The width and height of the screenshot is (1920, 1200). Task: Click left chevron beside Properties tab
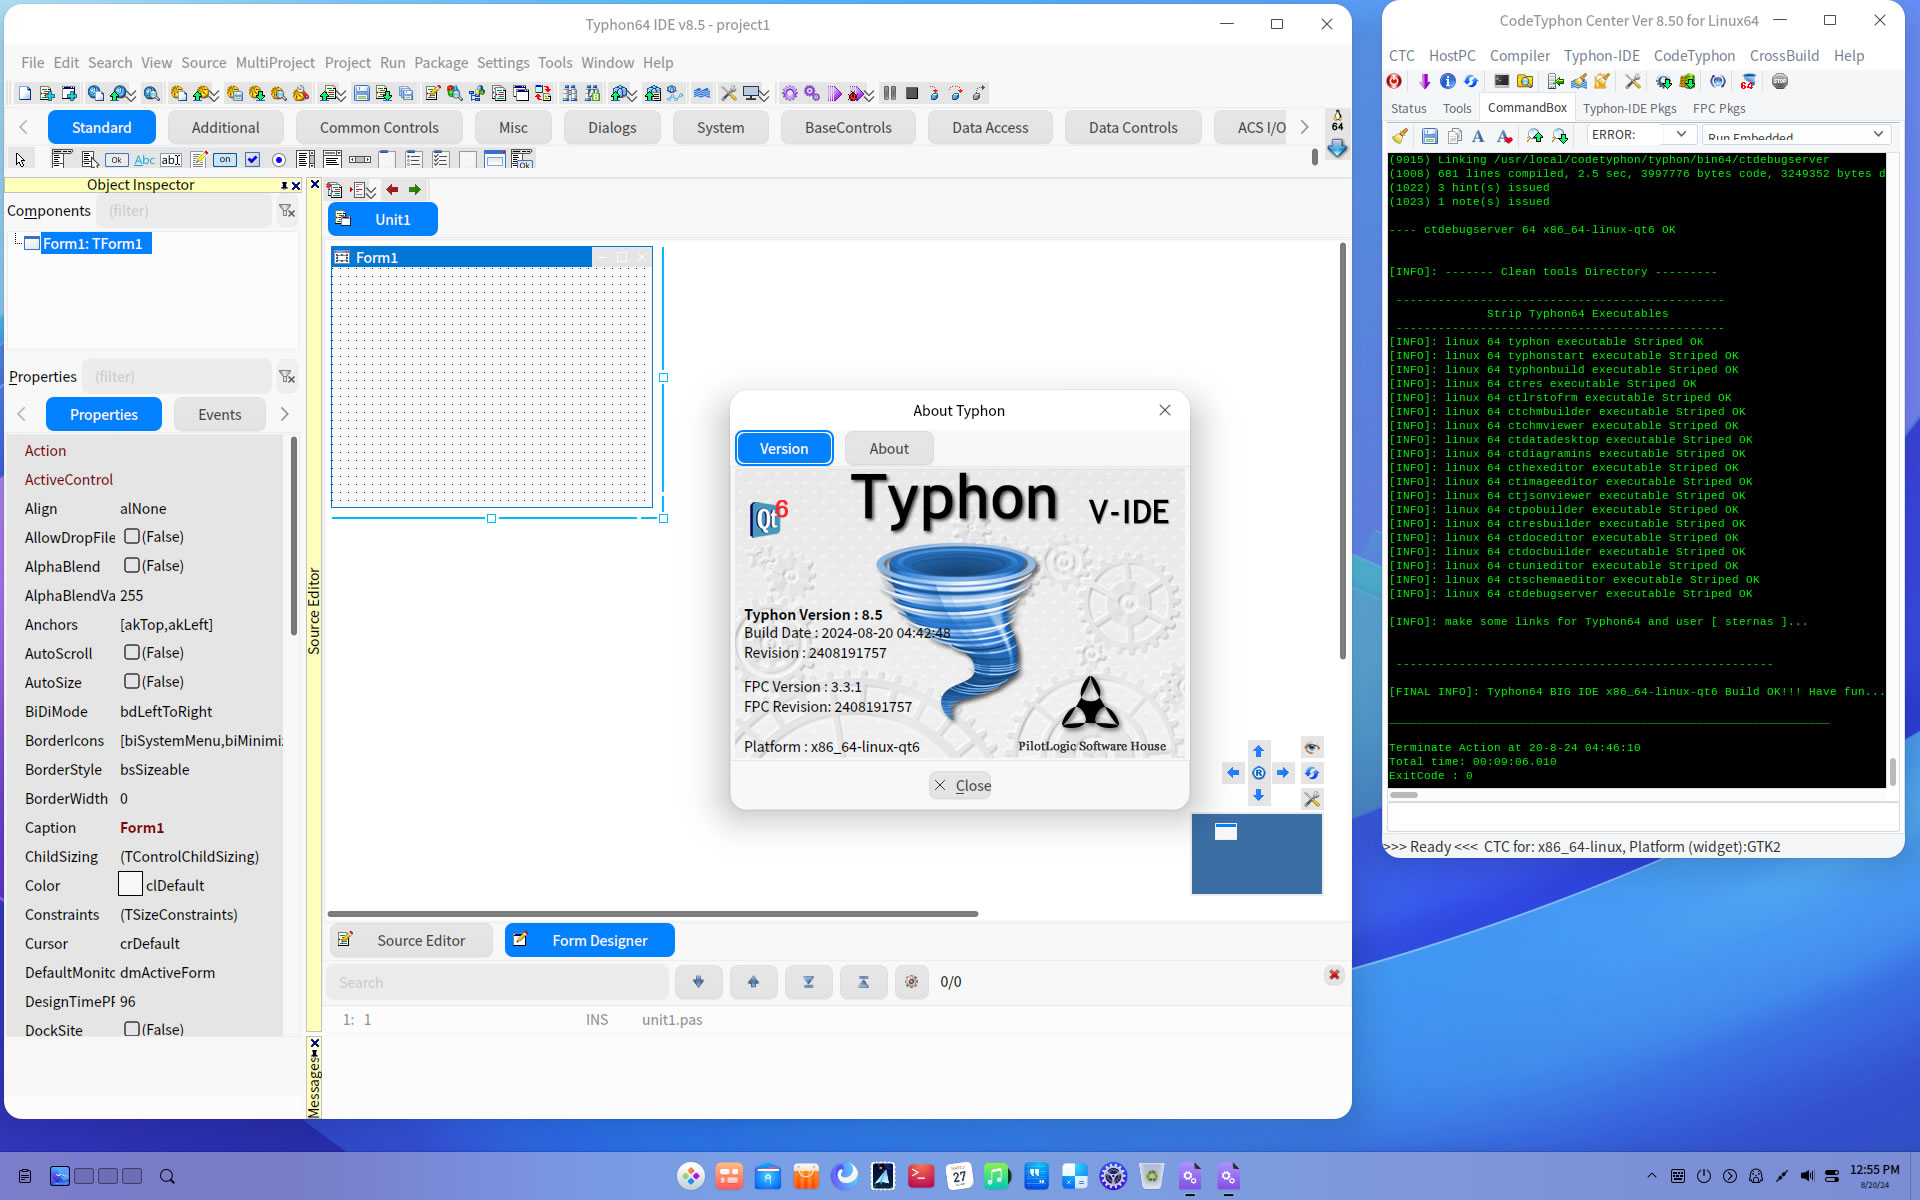pos(22,414)
